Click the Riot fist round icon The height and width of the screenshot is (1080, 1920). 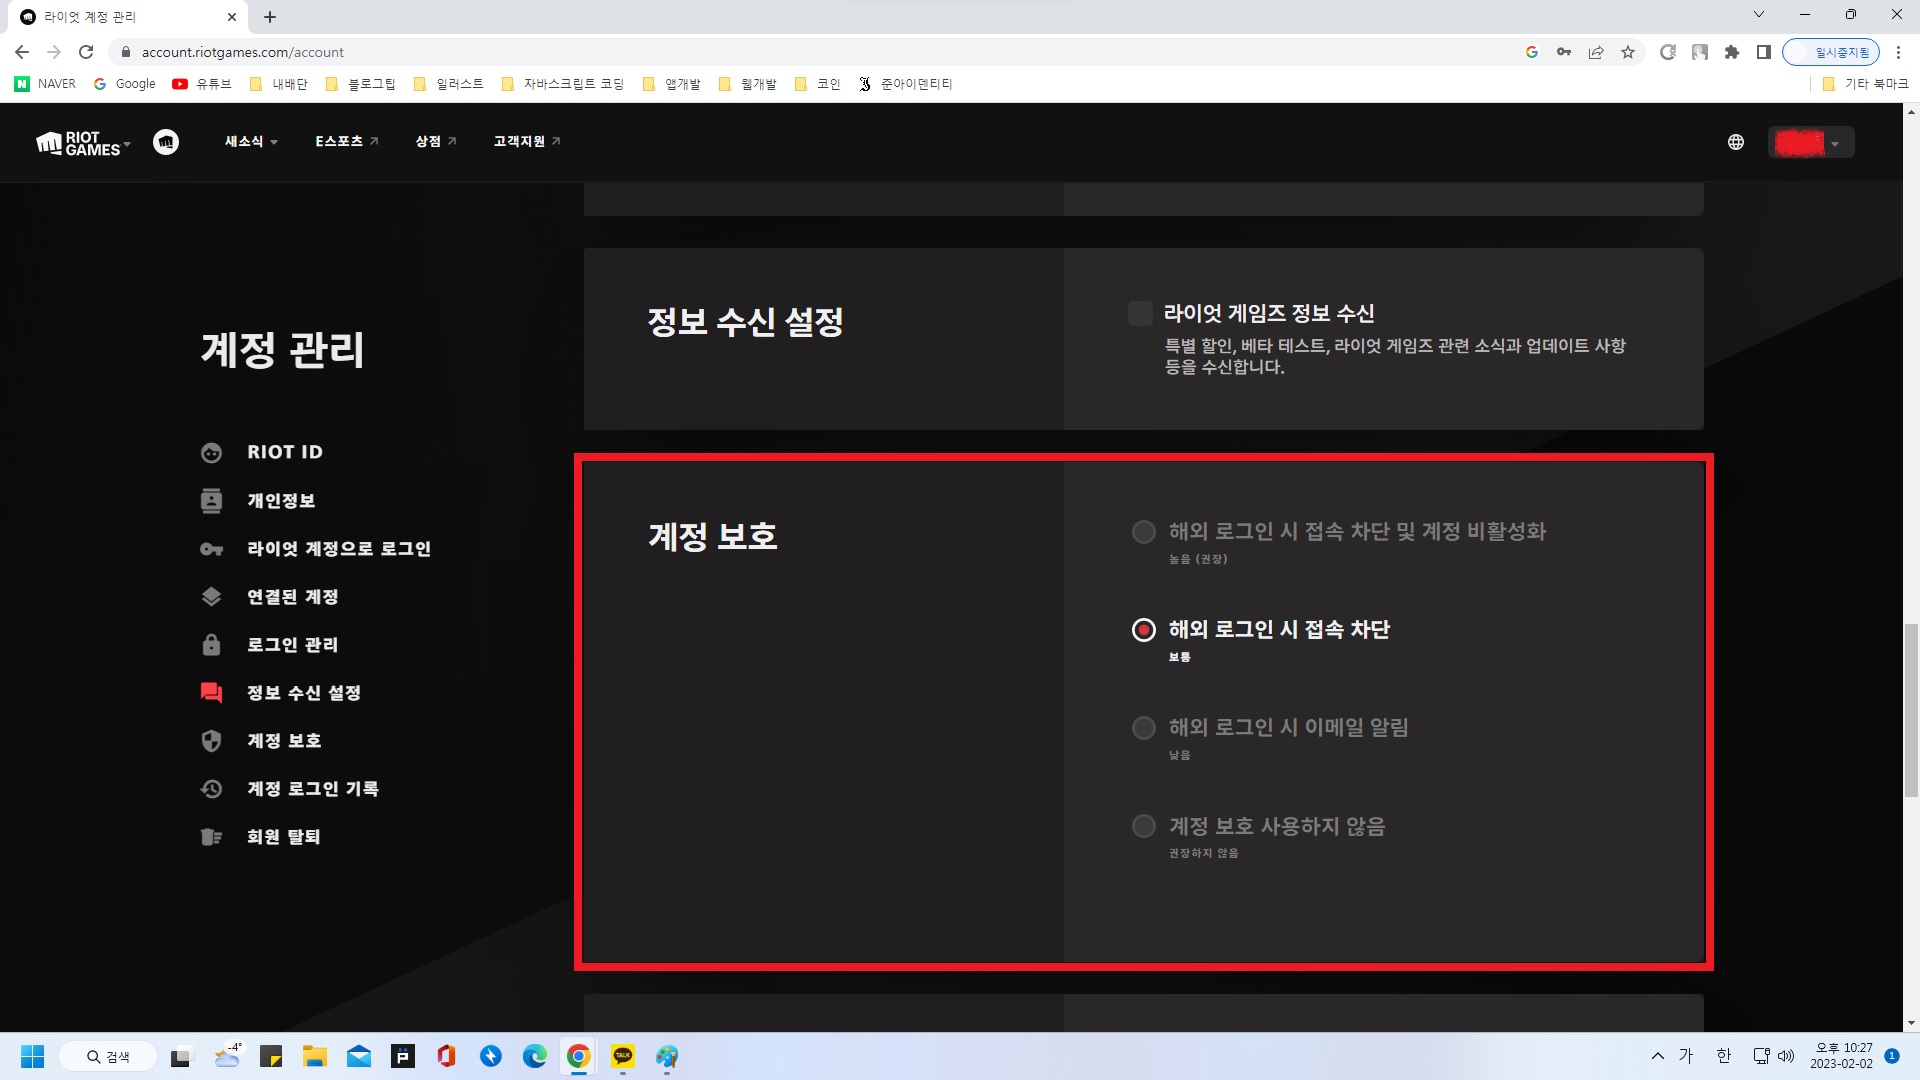coord(166,142)
